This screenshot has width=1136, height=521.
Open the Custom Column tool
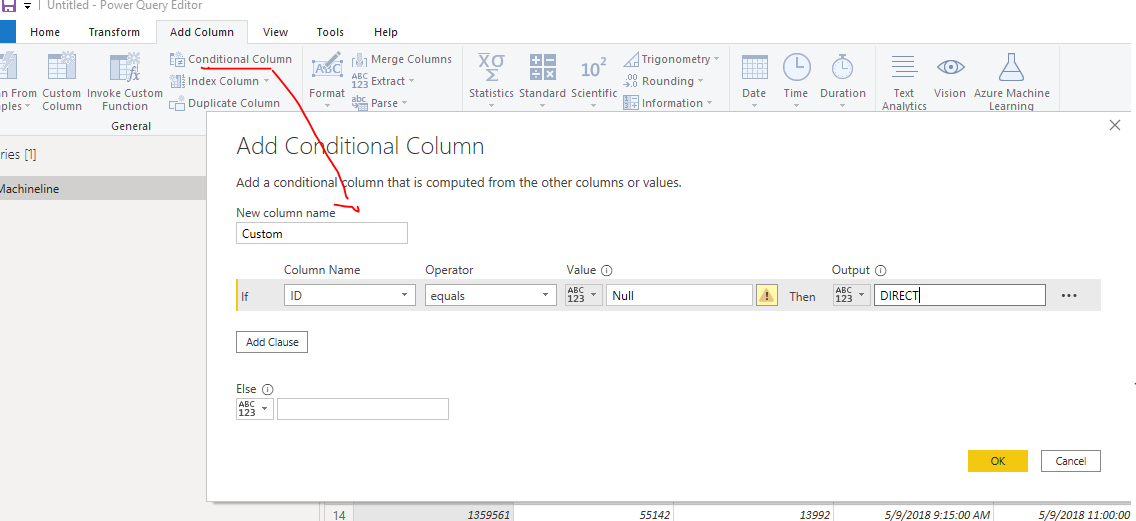[x=62, y=80]
